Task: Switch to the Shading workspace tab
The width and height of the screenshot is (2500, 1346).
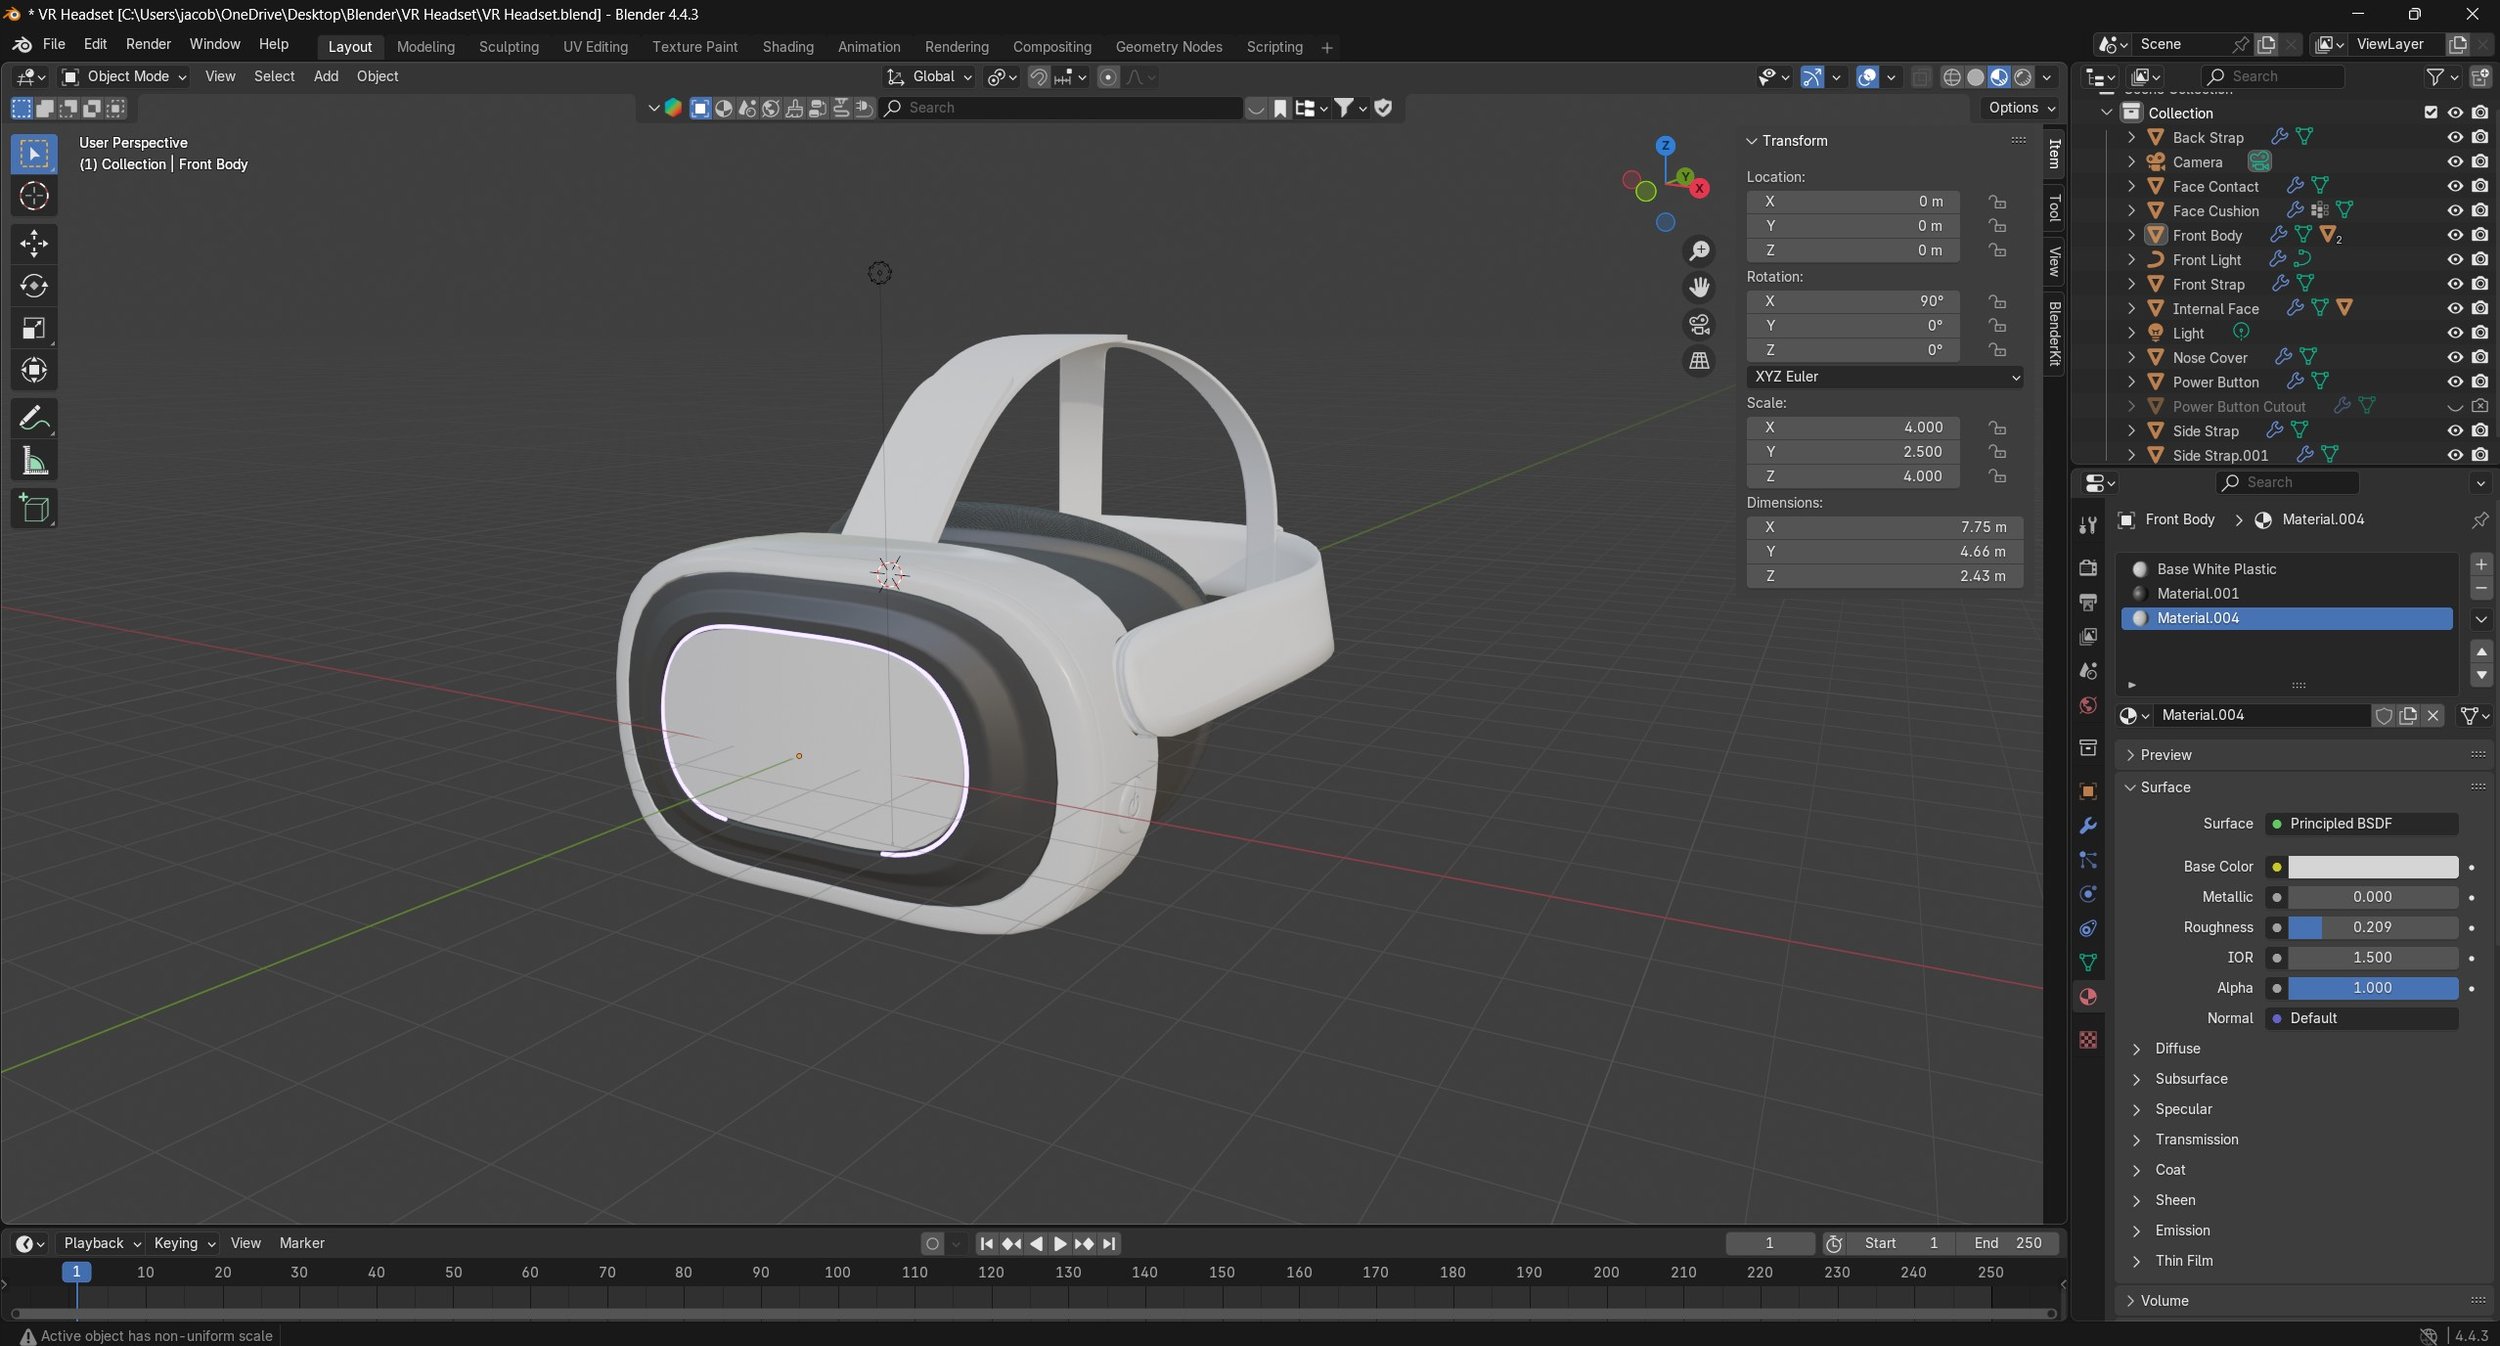Action: [787, 47]
